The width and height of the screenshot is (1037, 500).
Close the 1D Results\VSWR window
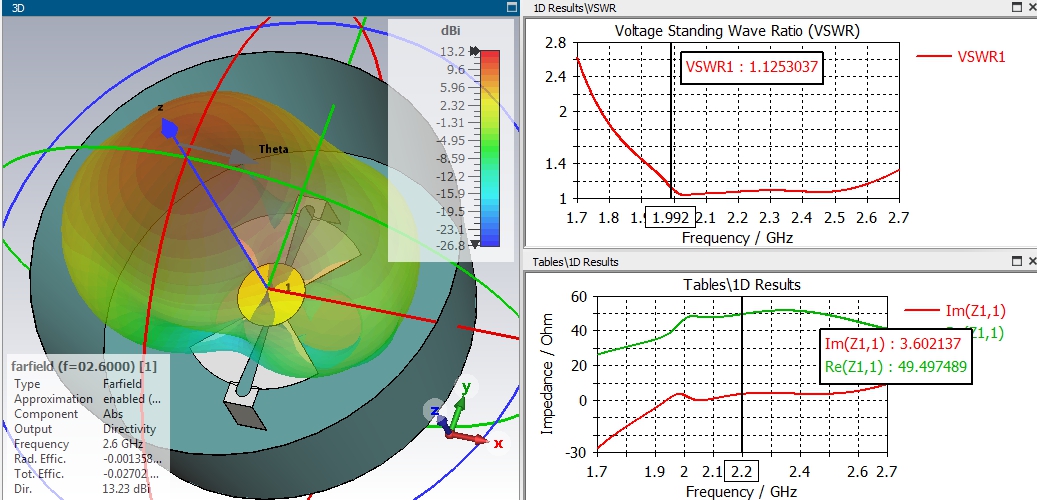(x=1032, y=7)
